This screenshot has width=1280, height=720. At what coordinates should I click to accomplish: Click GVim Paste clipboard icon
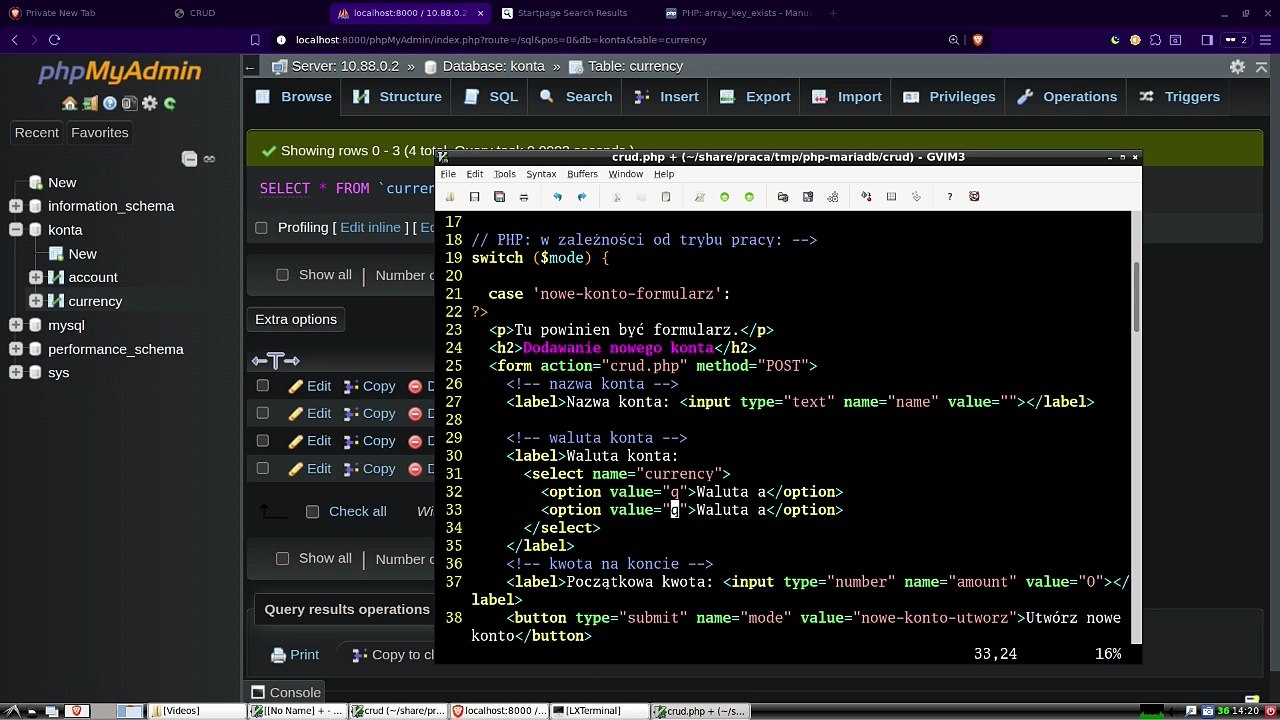[666, 197]
